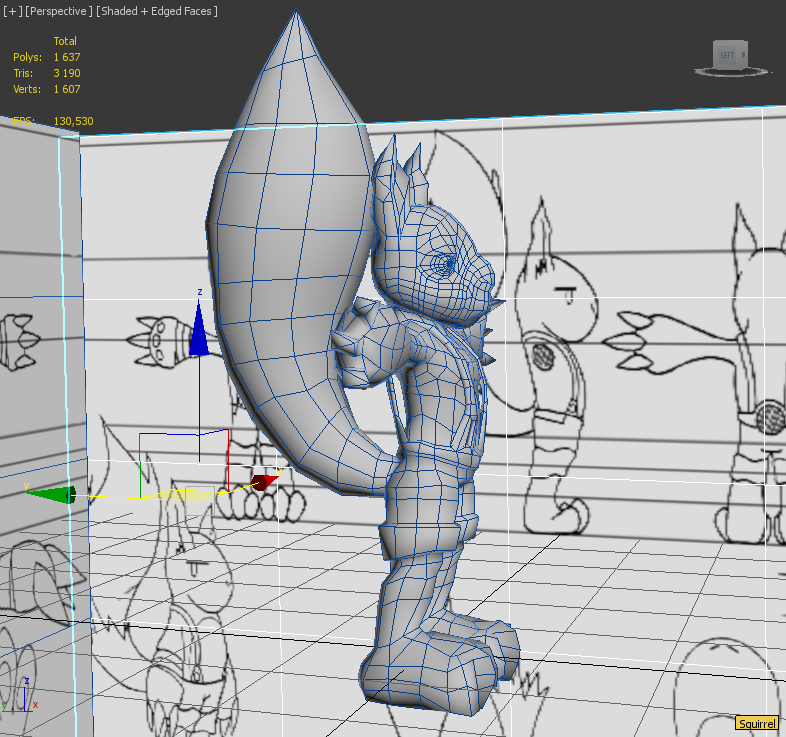Click the yellow XY plane gizmo handle
The image size is (786, 737).
coord(184,494)
